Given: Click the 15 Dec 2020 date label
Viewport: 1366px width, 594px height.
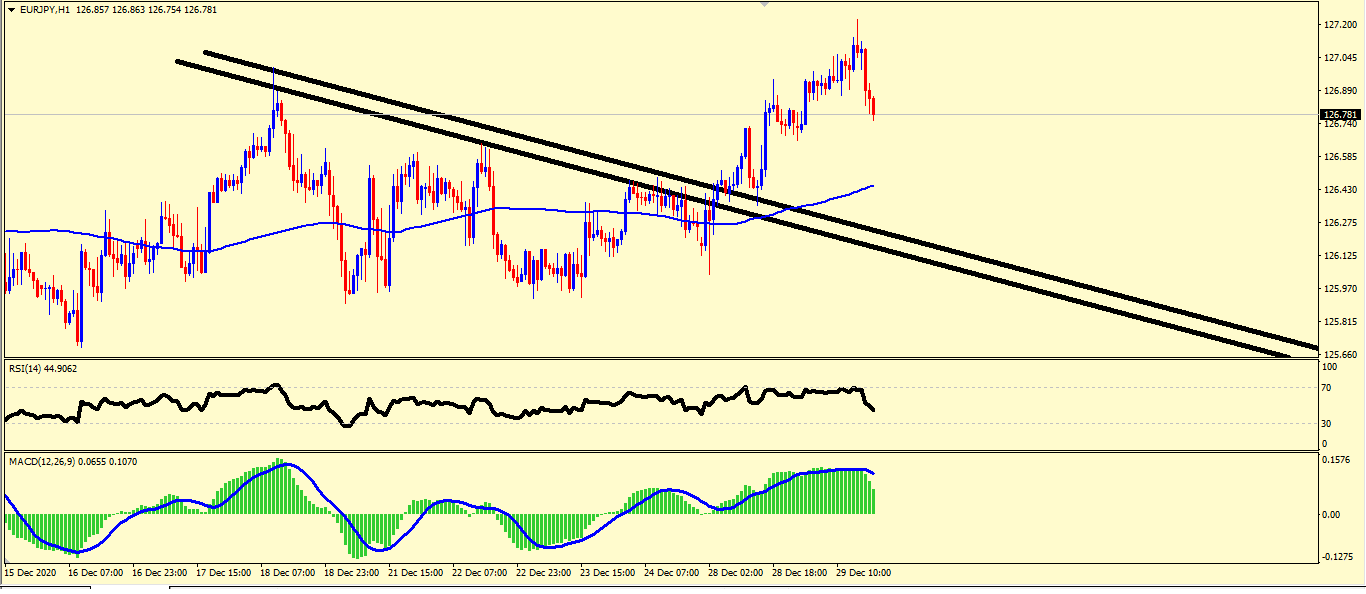Looking at the screenshot, I should [x=29, y=574].
